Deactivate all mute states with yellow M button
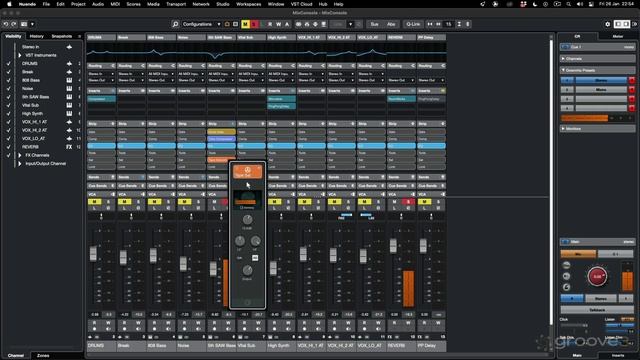The width and height of the screenshot is (640, 360). 245,24
